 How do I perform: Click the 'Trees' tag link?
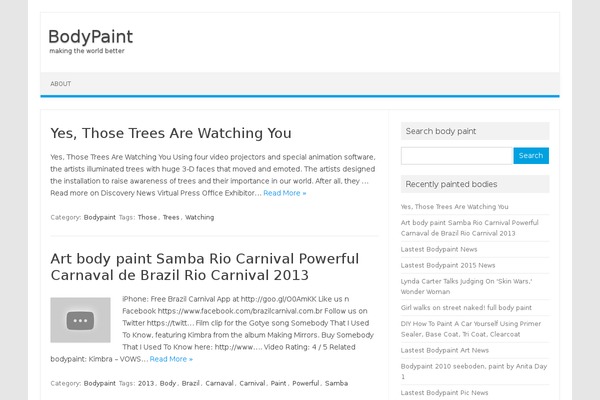point(171,217)
